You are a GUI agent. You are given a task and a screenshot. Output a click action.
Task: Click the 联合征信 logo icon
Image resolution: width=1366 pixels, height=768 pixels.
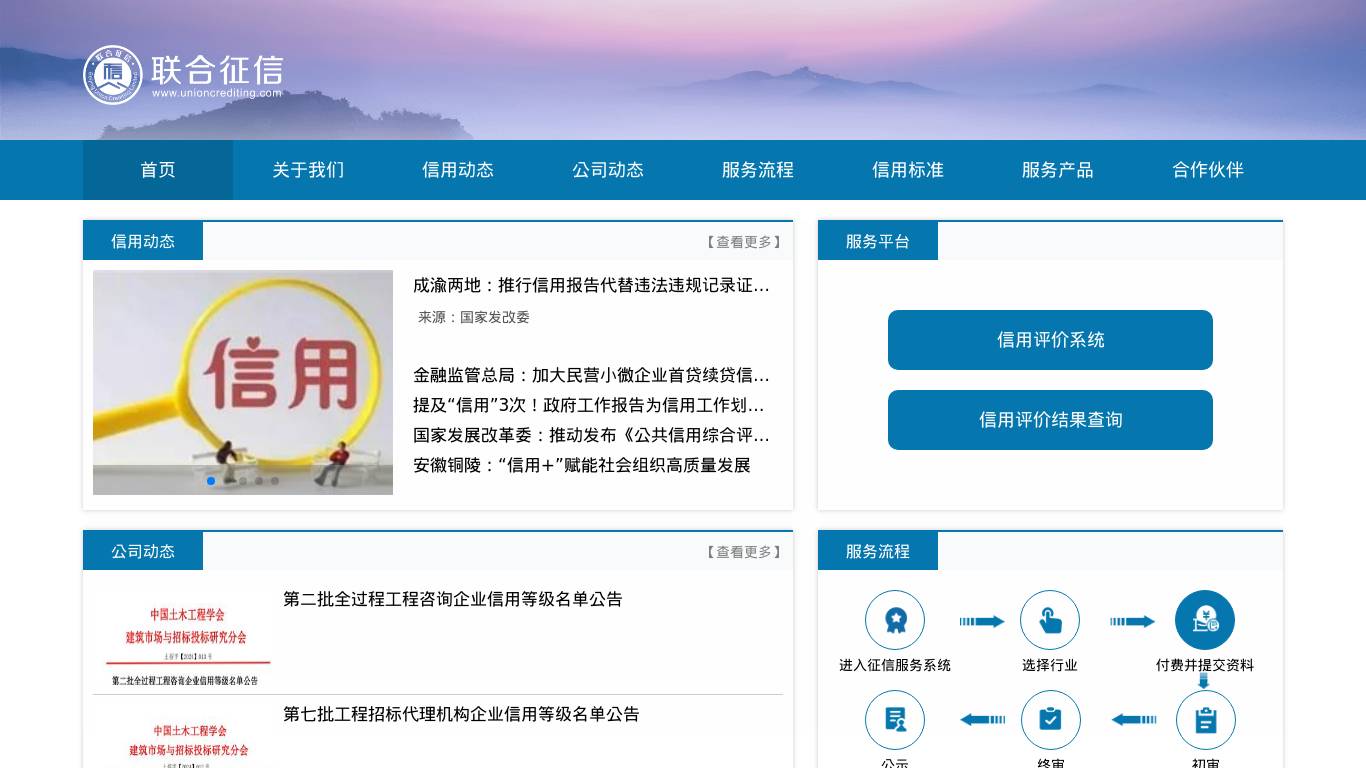[x=113, y=75]
